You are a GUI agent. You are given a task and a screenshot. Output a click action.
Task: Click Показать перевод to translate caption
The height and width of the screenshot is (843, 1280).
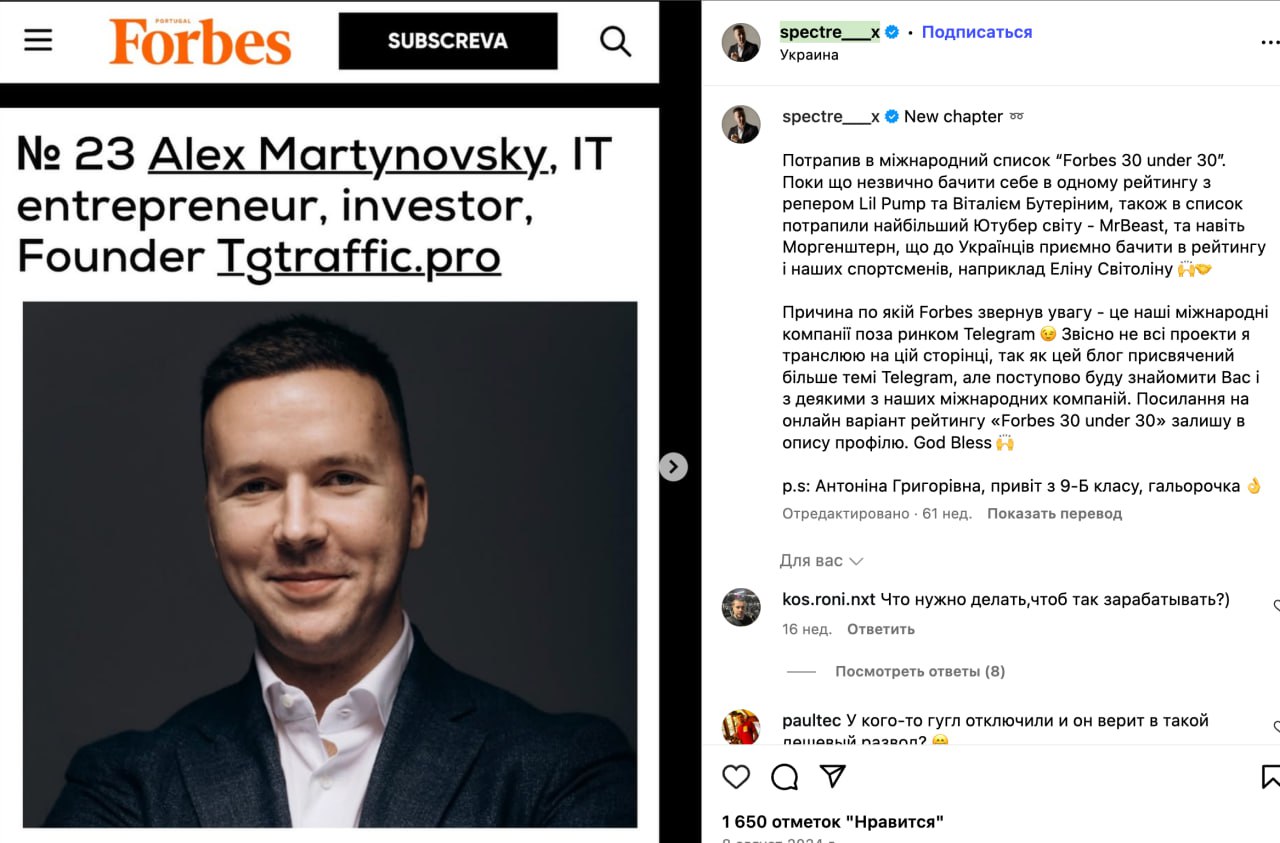(1054, 513)
